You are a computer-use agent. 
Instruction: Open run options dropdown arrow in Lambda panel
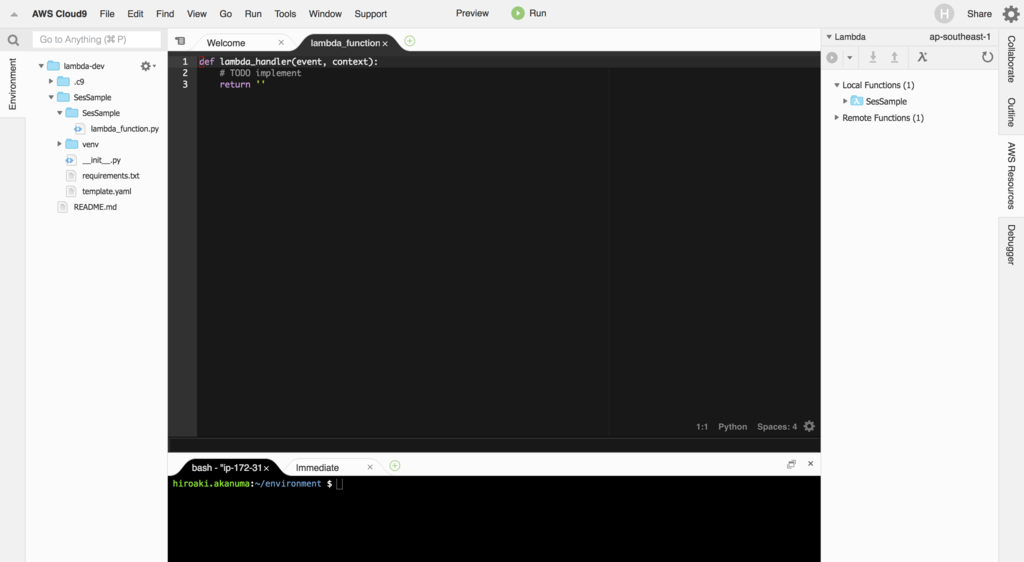pyautogui.click(x=850, y=57)
